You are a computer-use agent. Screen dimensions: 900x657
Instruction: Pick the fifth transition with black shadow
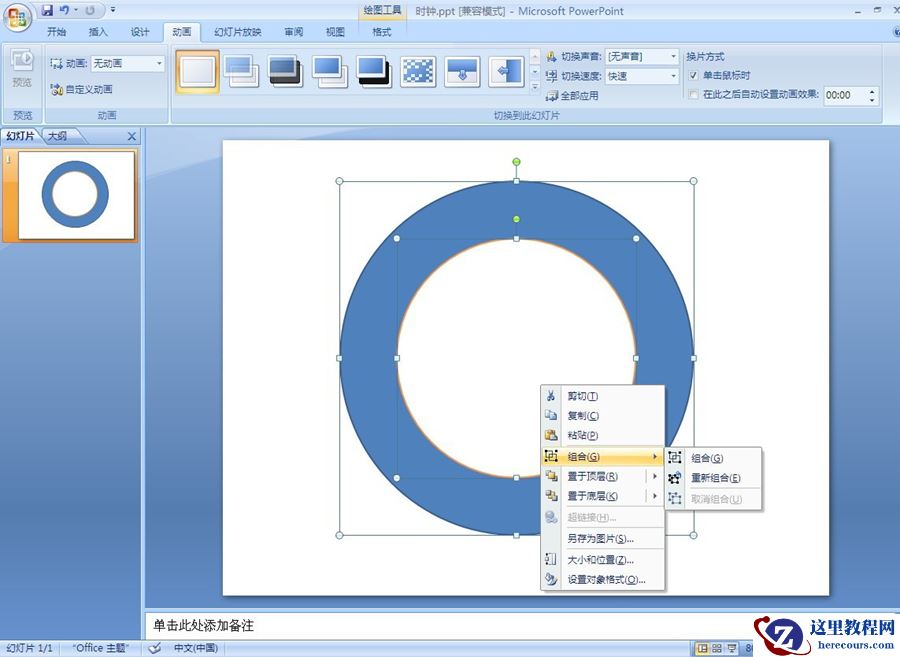pyautogui.click(x=374, y=72)
